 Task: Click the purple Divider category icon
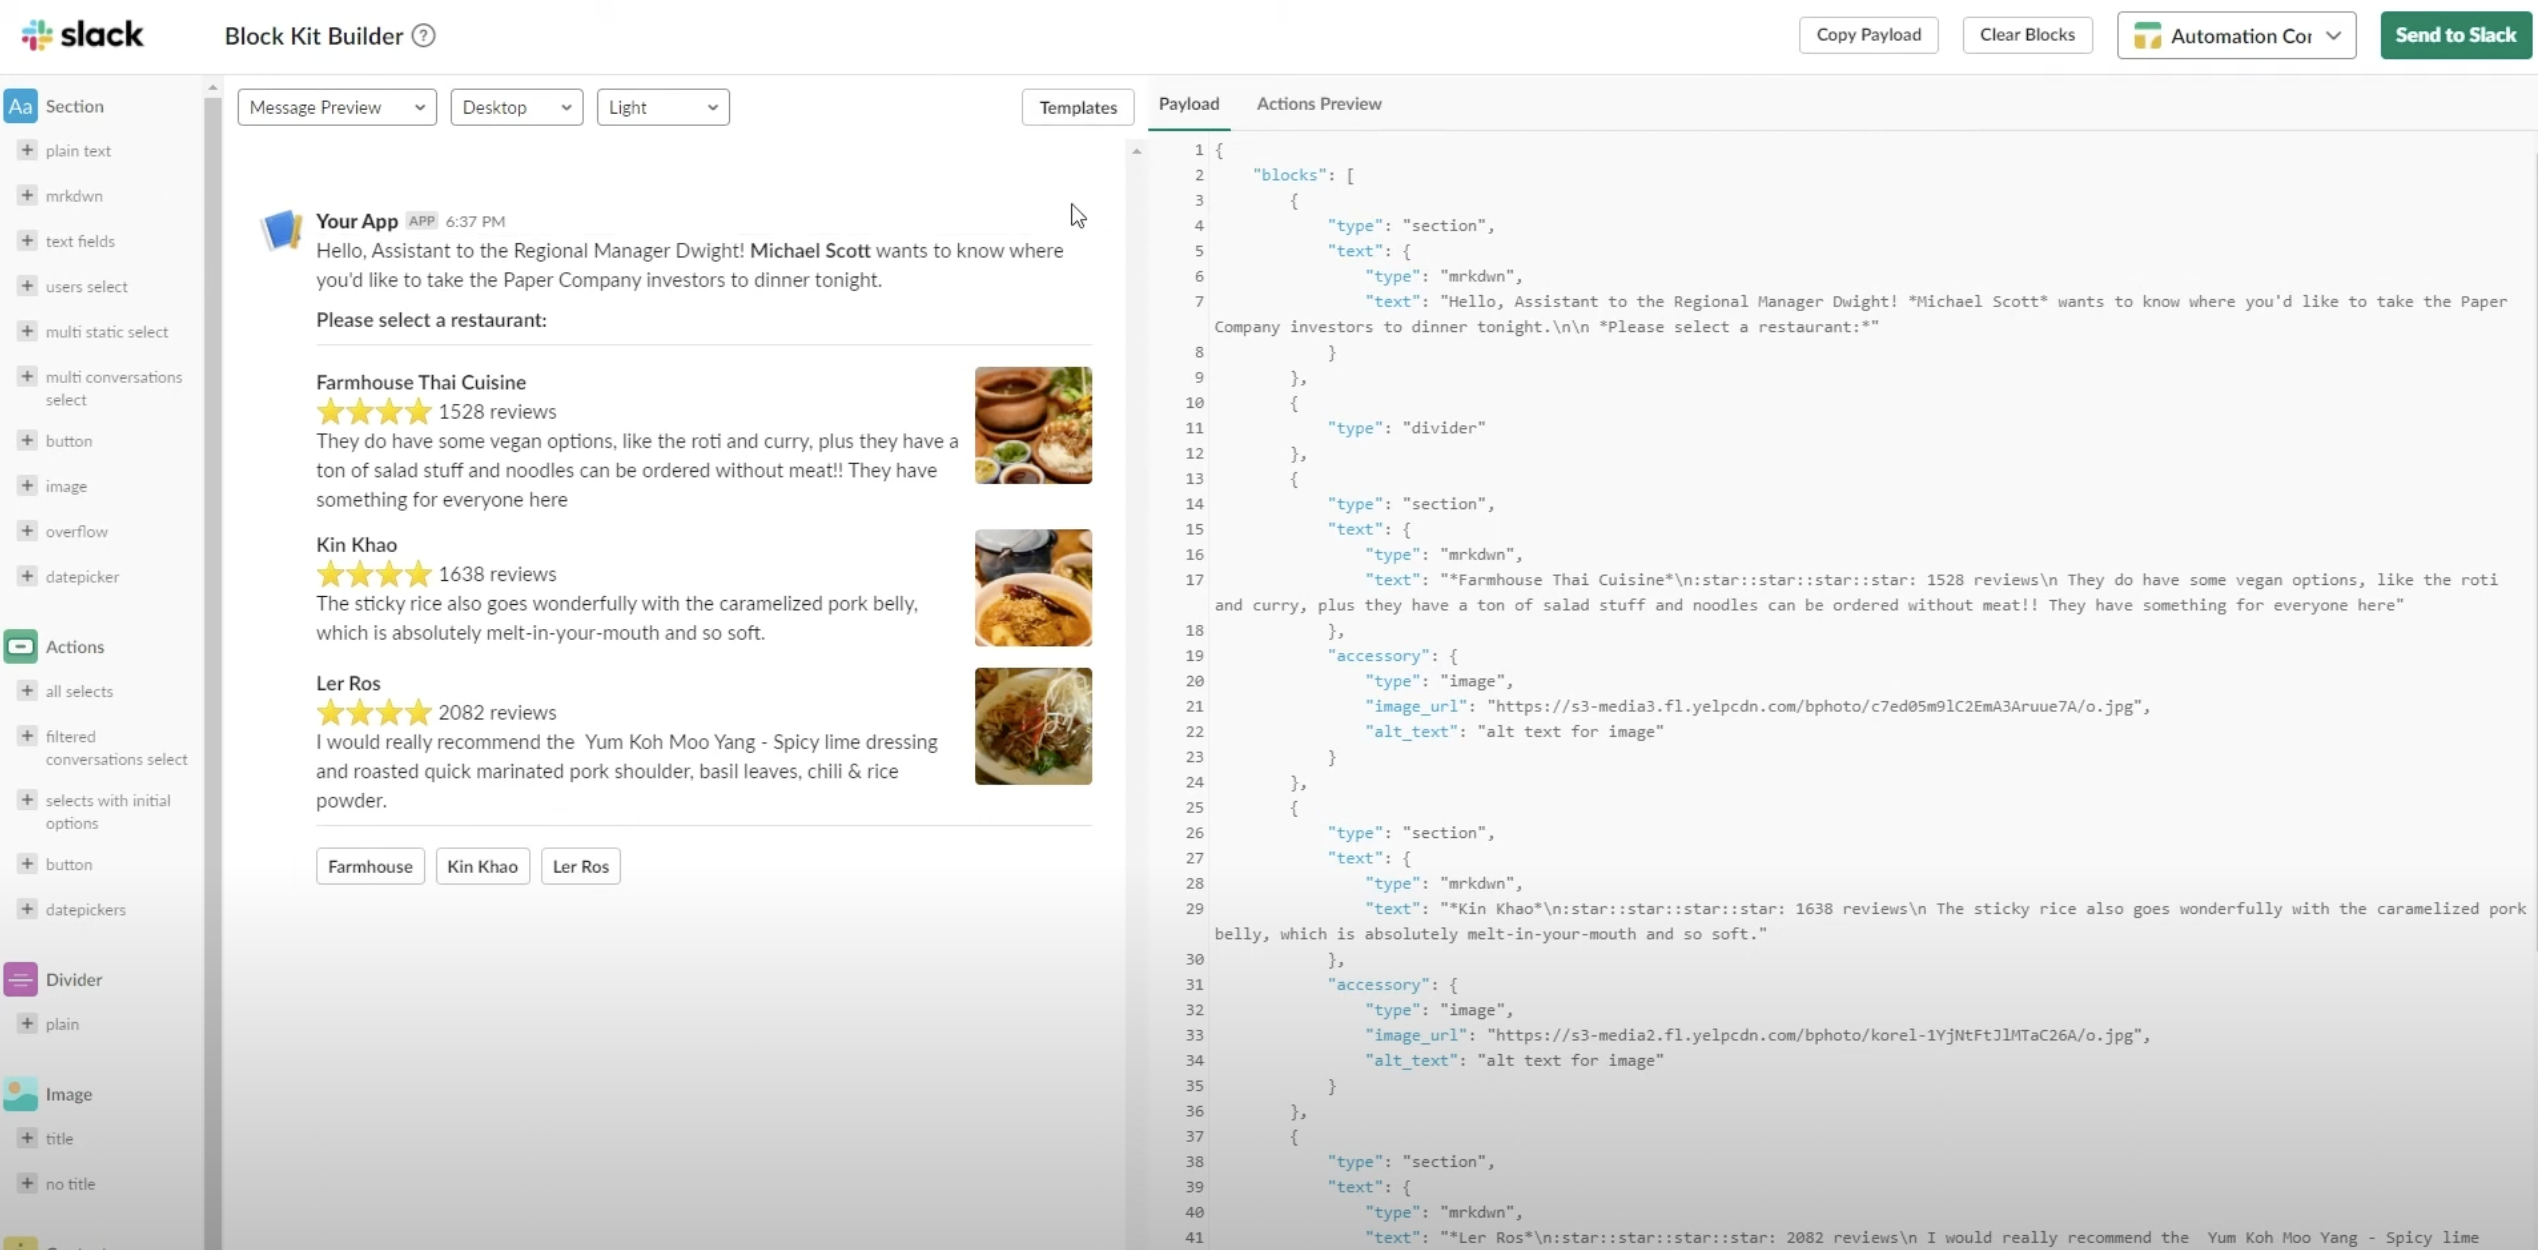pos(20,979)
